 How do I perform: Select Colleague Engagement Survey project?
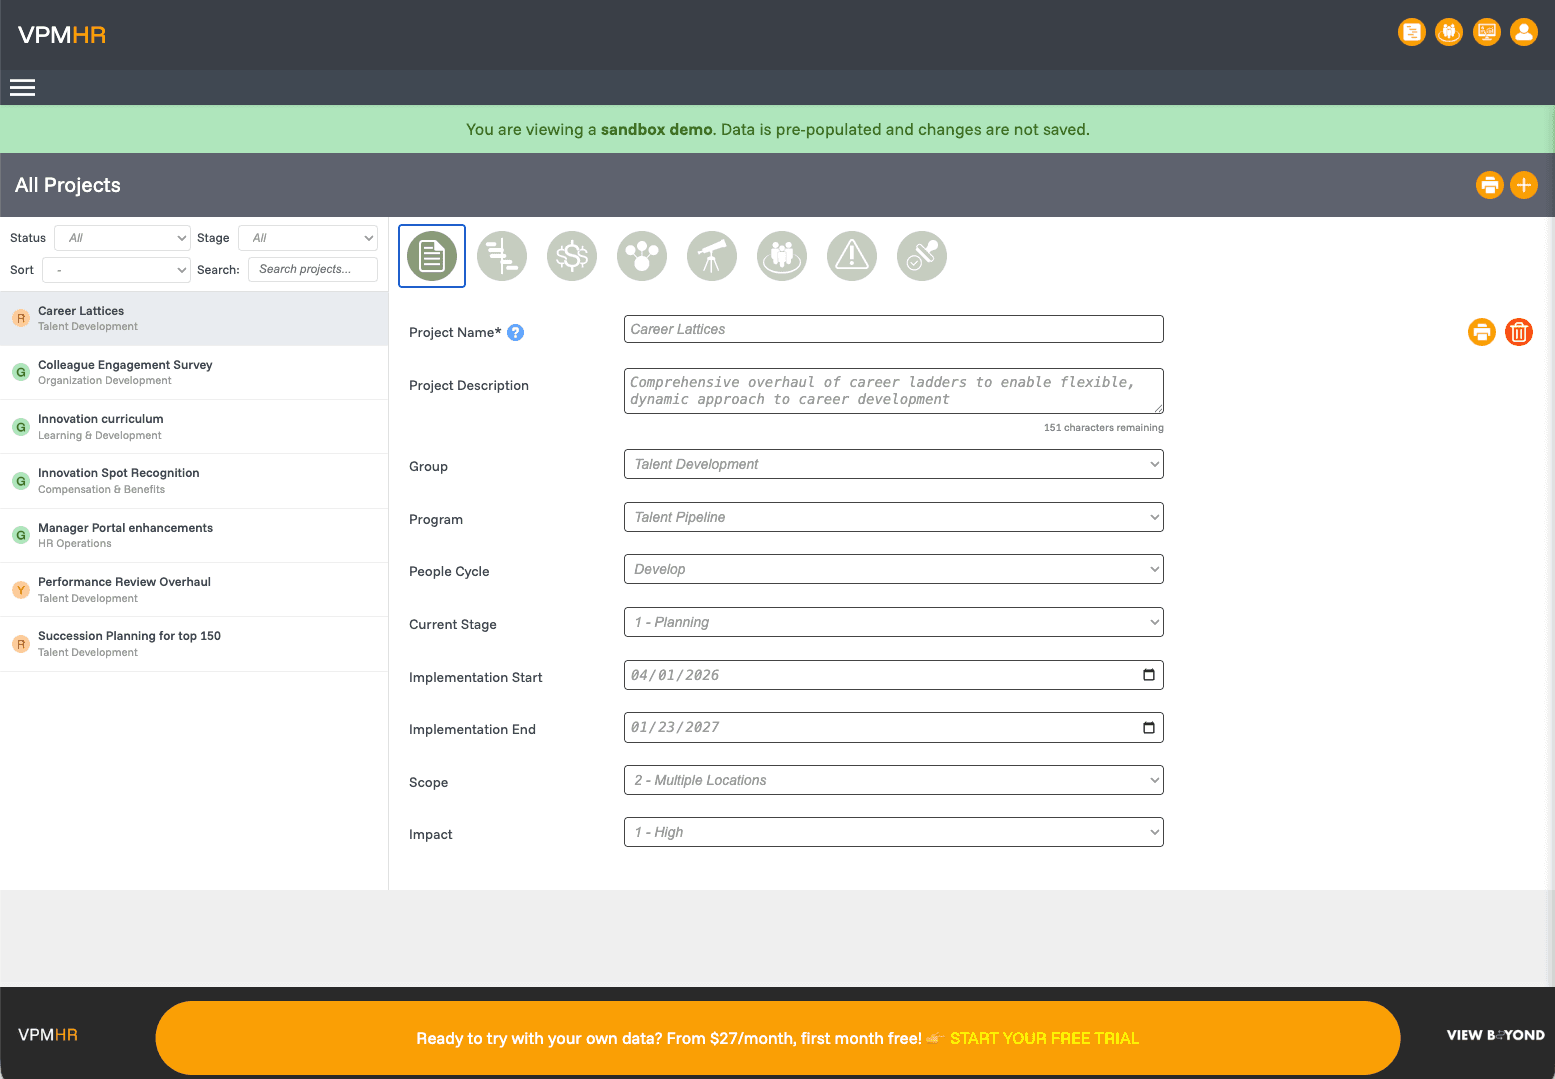(125, 372)
